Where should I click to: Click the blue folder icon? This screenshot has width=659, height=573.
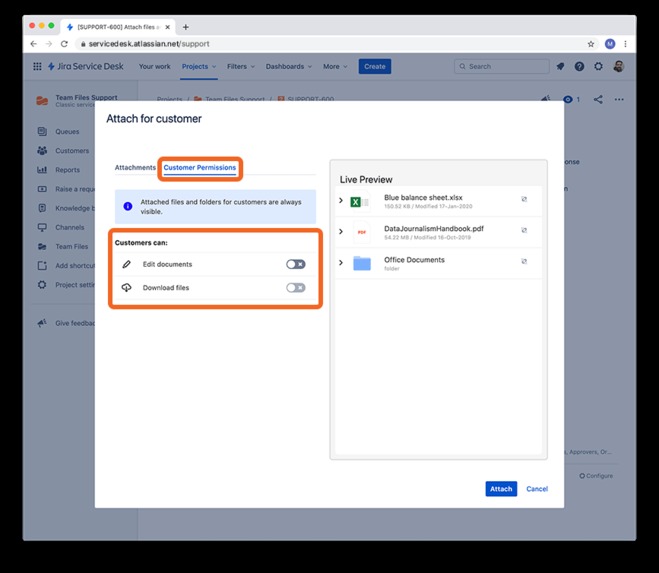point(362,264)
